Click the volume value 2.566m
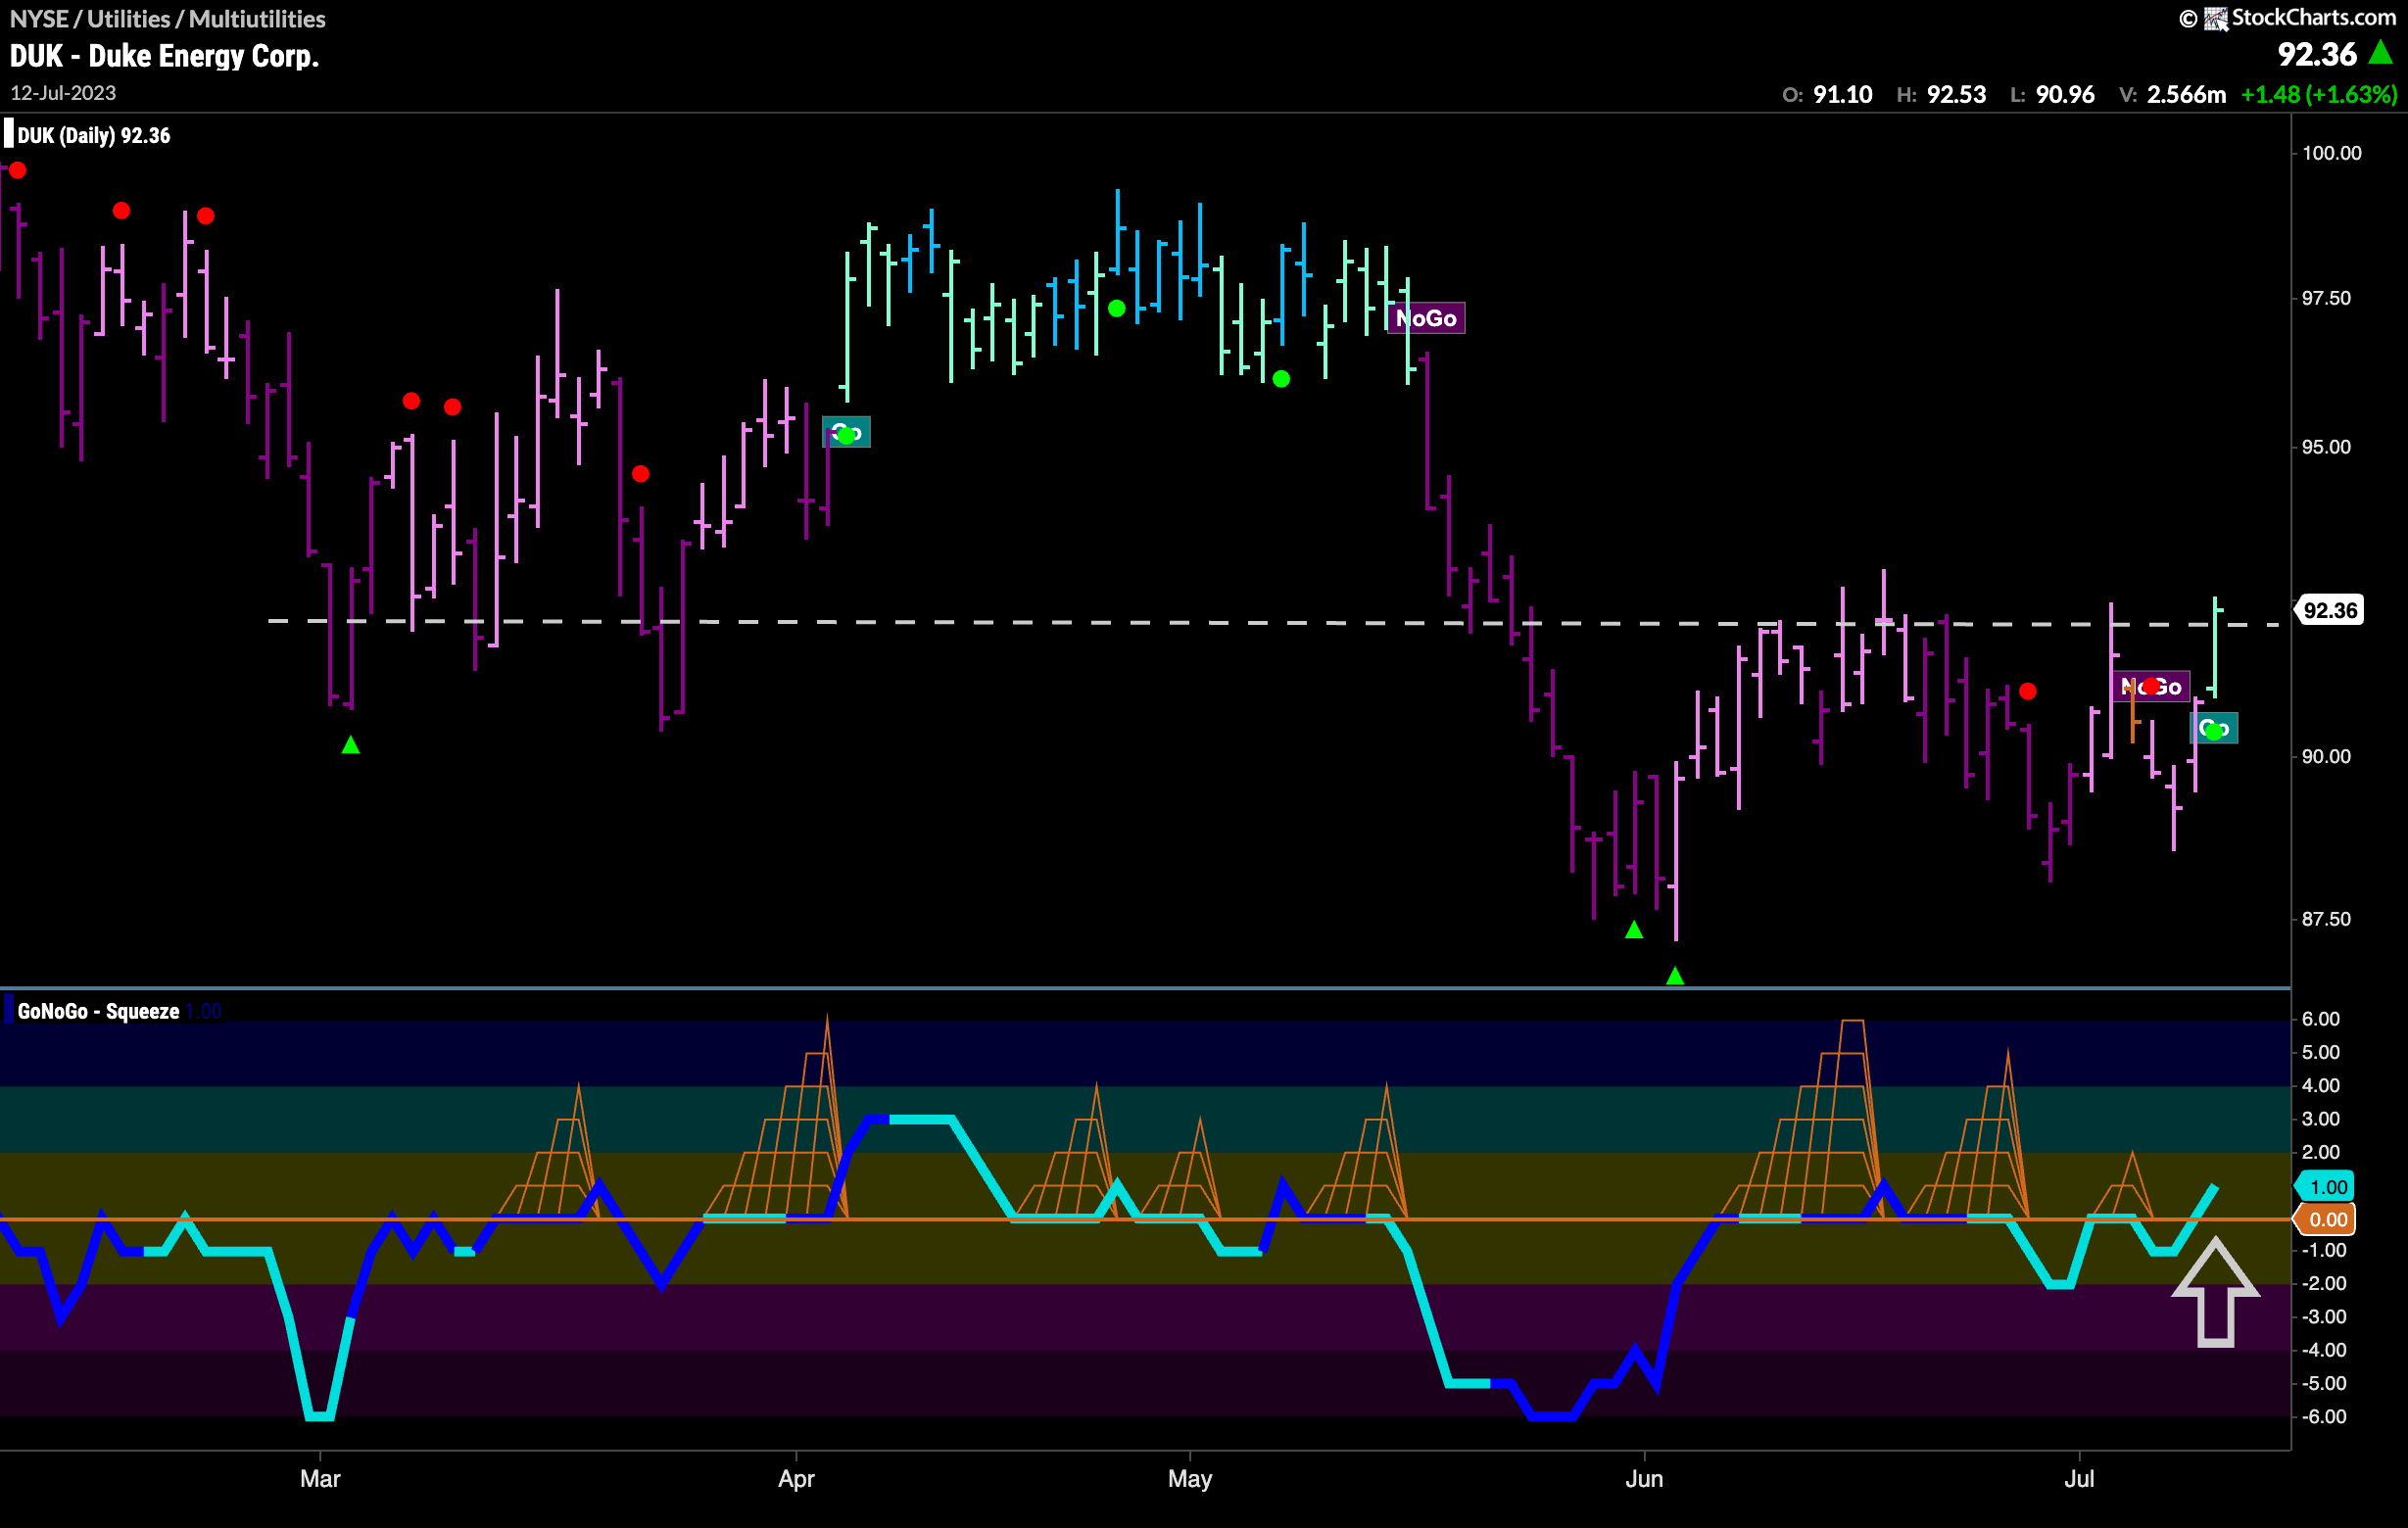This screenshot has width=2408, height=1528. [x=2186, y=95]
